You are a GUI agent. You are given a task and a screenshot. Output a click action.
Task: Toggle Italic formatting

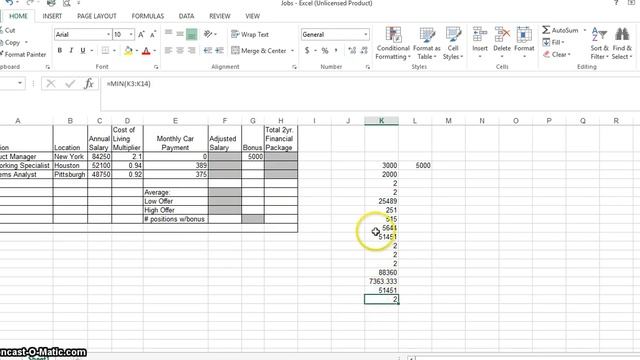[x=71, y=51]
